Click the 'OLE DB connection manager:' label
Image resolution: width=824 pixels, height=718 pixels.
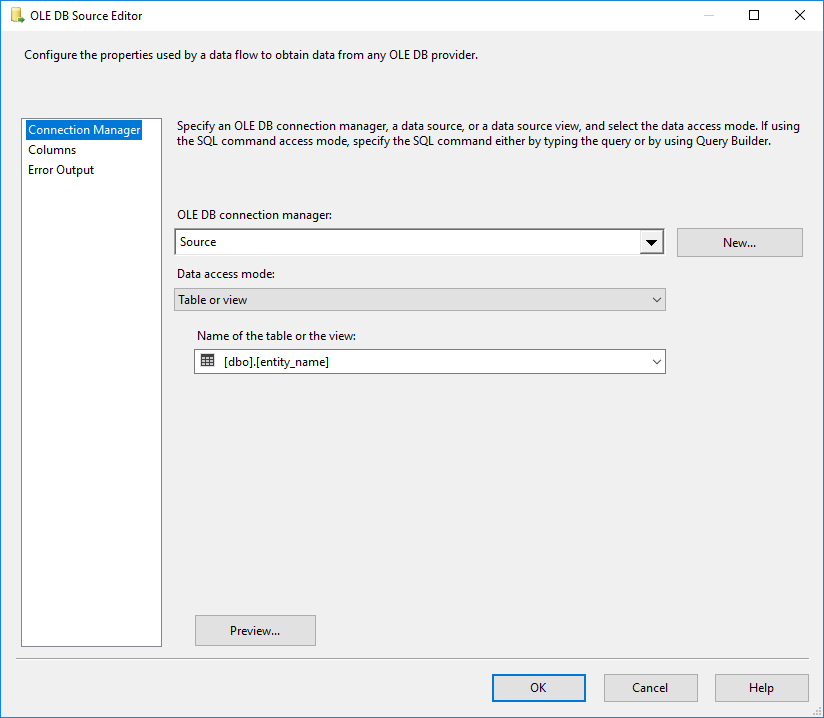254,215
